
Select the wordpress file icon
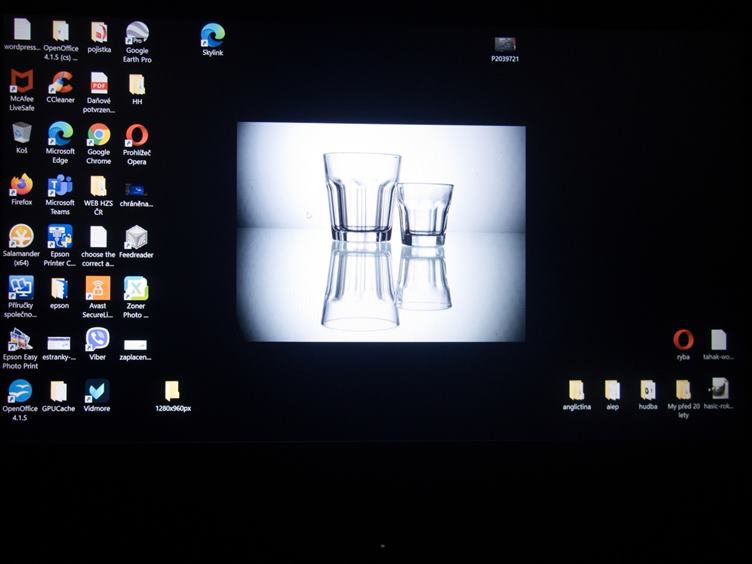(22, 30)
